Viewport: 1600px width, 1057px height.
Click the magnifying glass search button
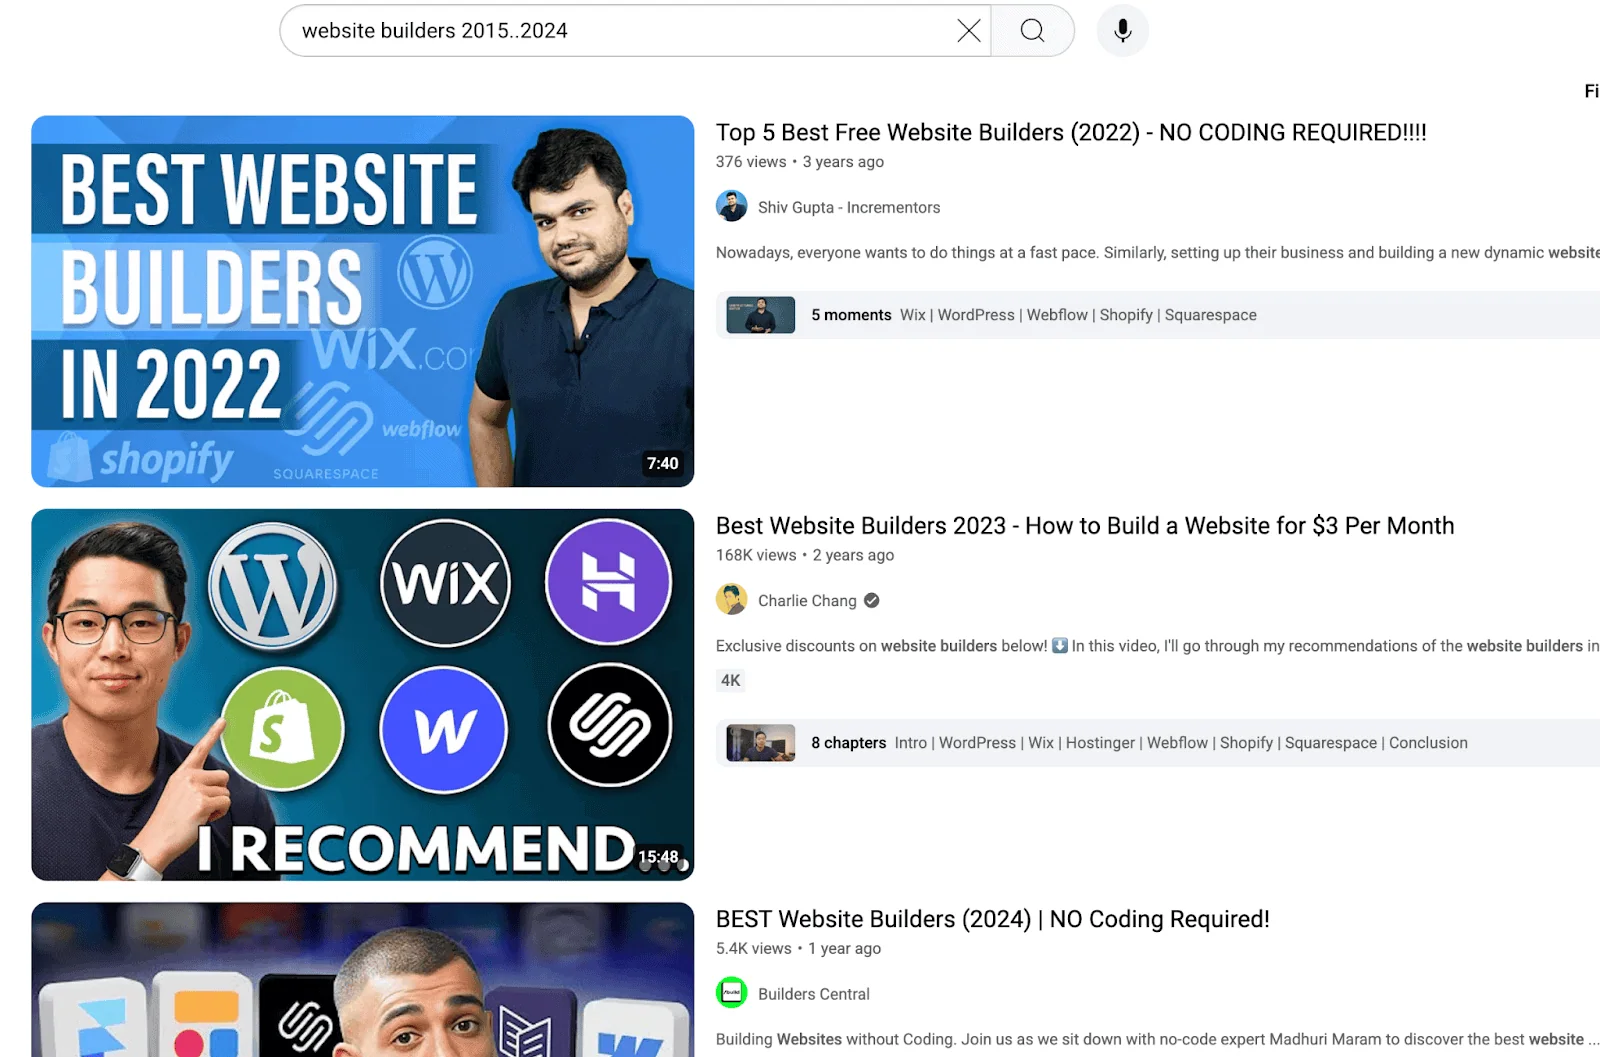1032,31
